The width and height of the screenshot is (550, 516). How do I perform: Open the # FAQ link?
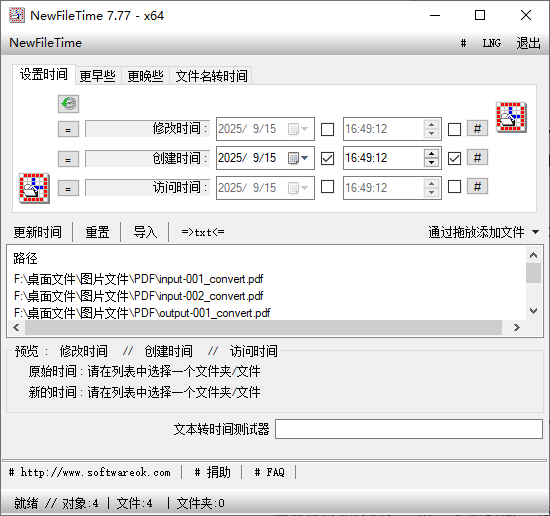tap(269, 473)
